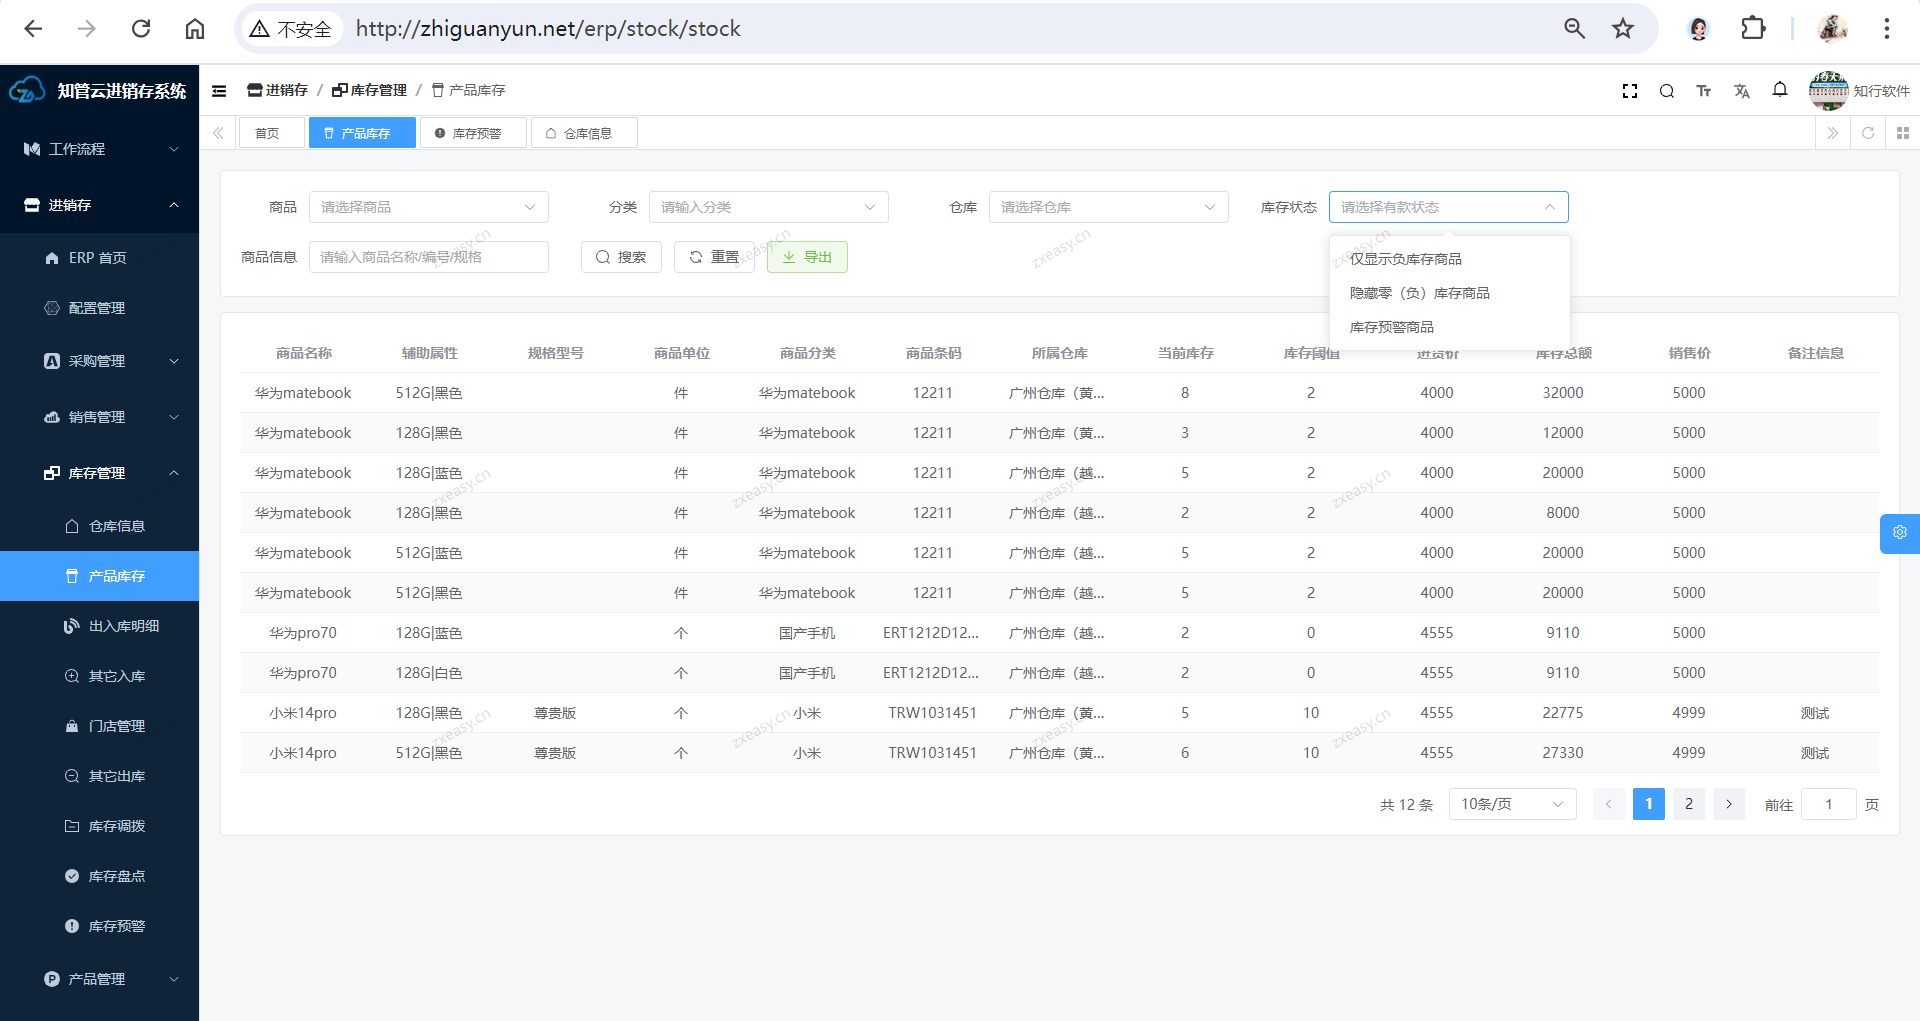The width and height of the screenshot is (1920, 1021).
Task: Switch to 仓库信息 tab
Action: (584, 133)
